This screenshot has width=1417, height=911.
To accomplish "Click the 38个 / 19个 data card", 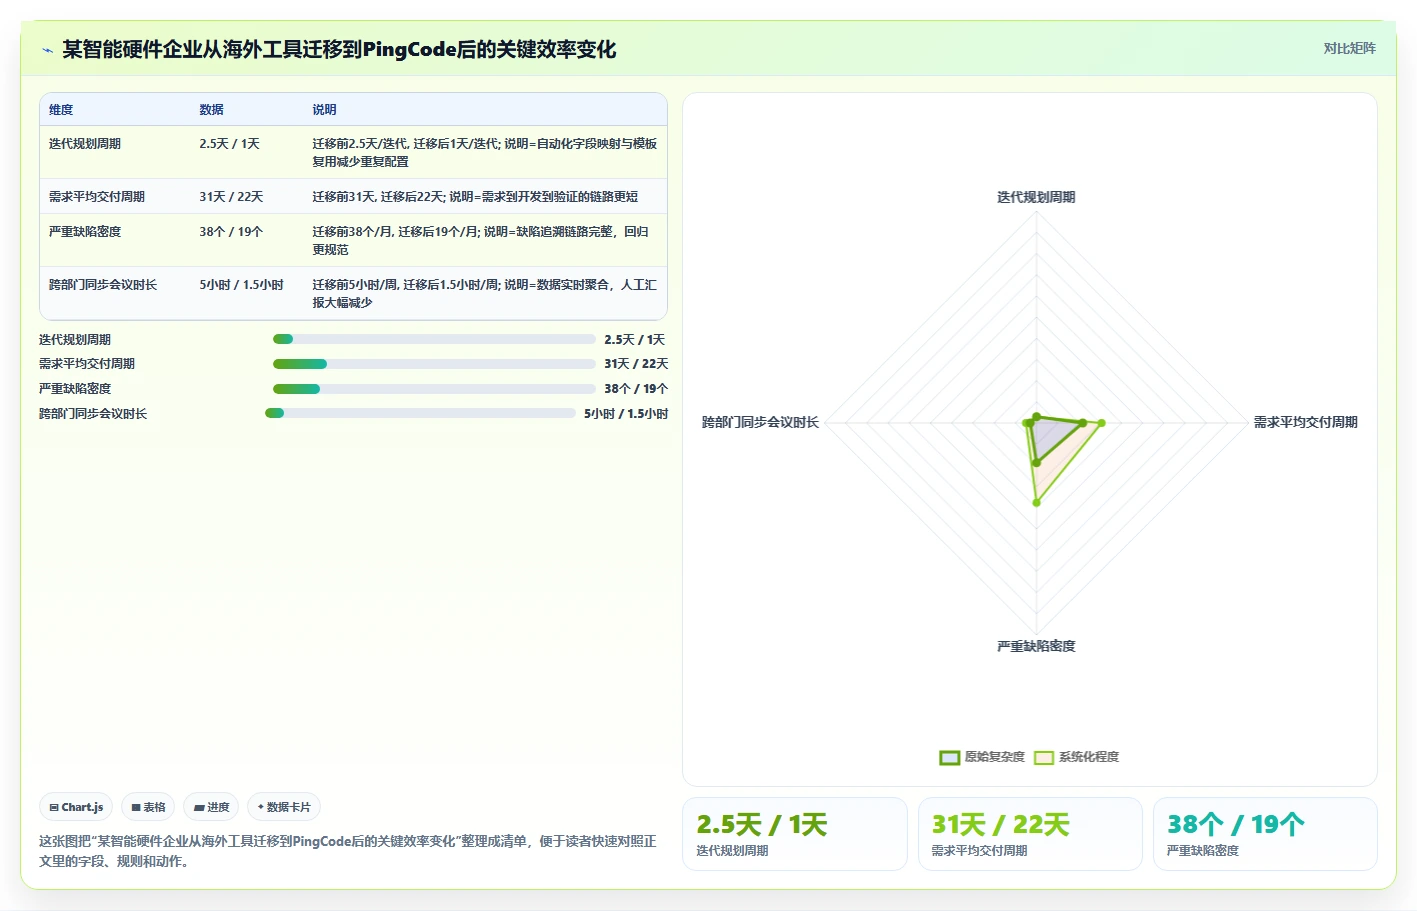I will click(x=1265, y=834).
